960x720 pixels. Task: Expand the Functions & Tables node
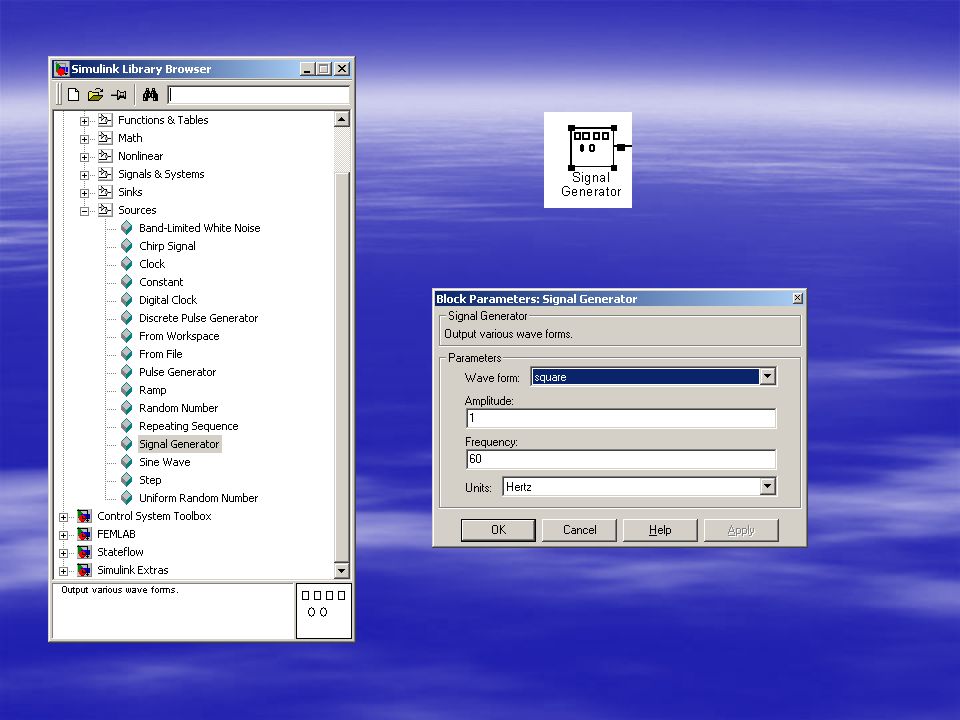click(84, 121)
